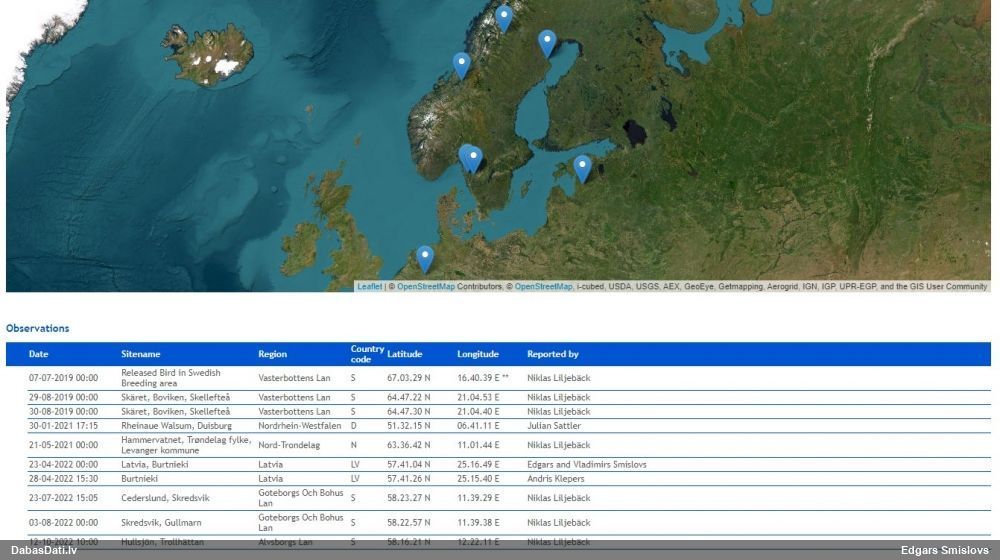Click the Reported by column header

(x=552, y=354)
